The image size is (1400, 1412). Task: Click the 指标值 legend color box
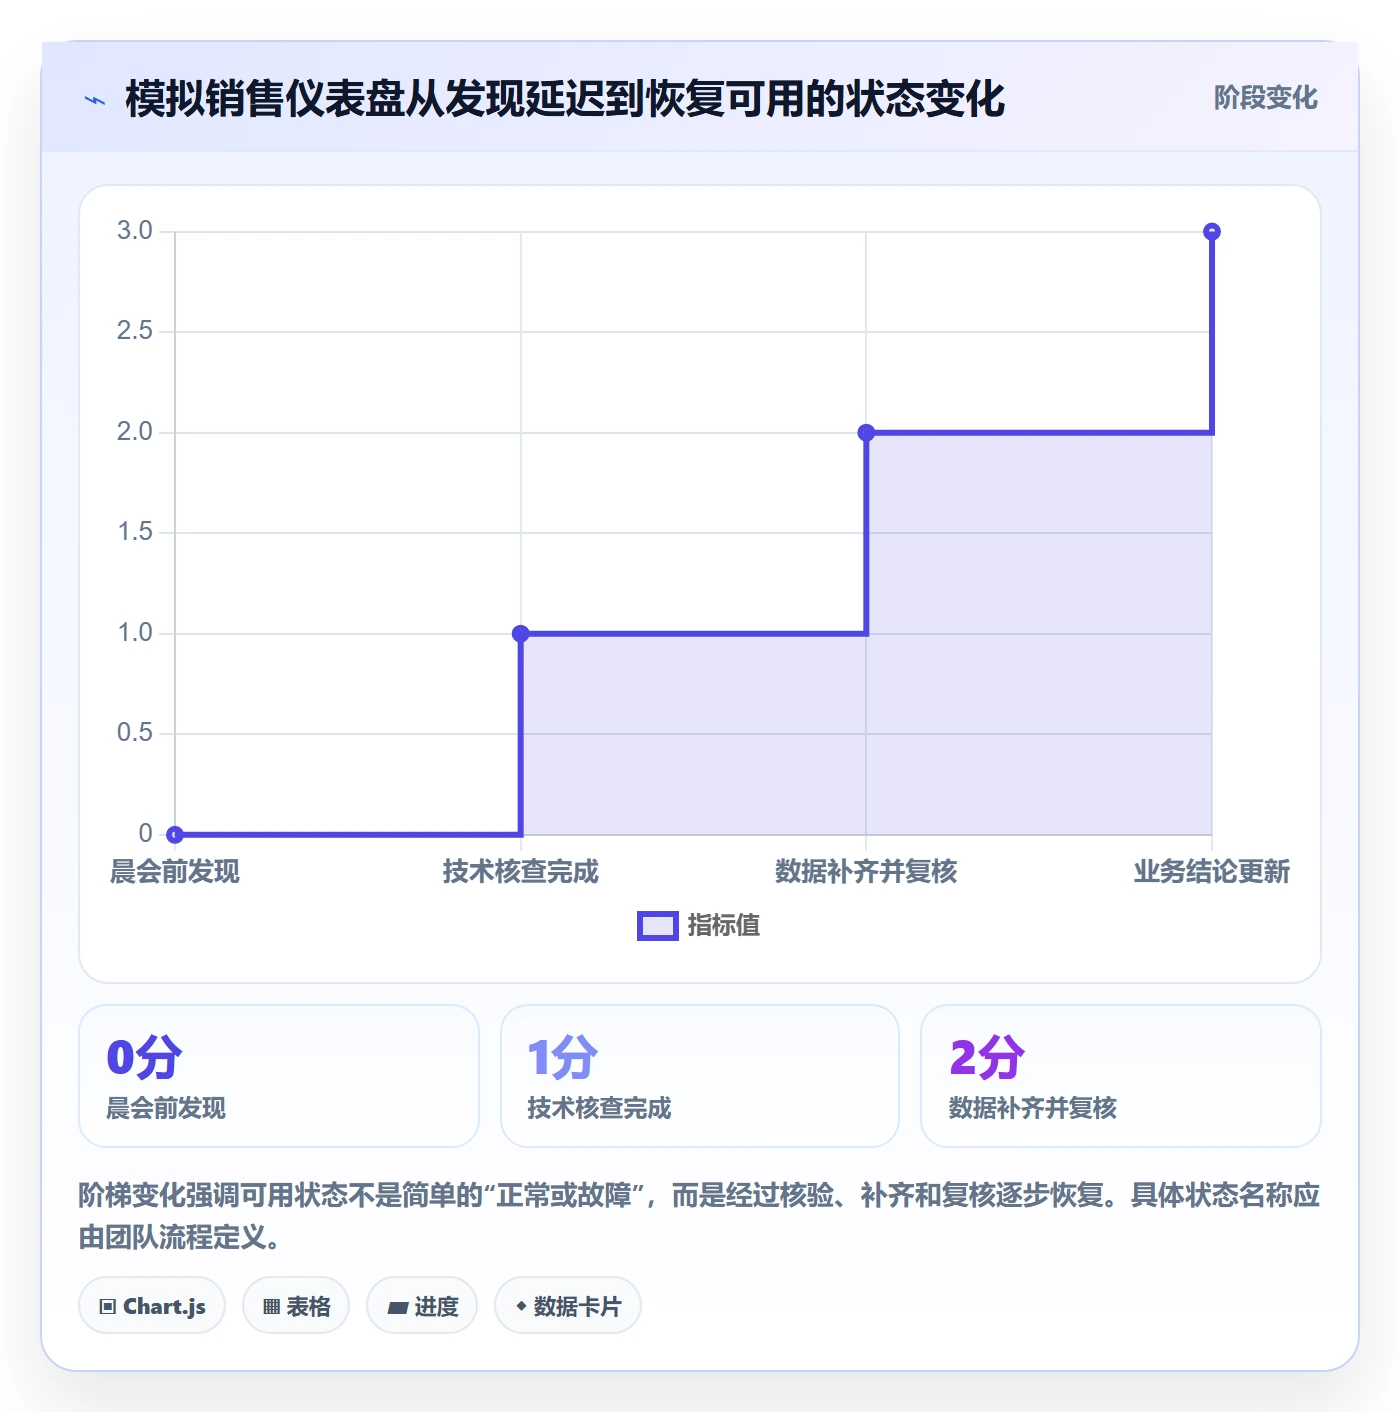(658, 926)
